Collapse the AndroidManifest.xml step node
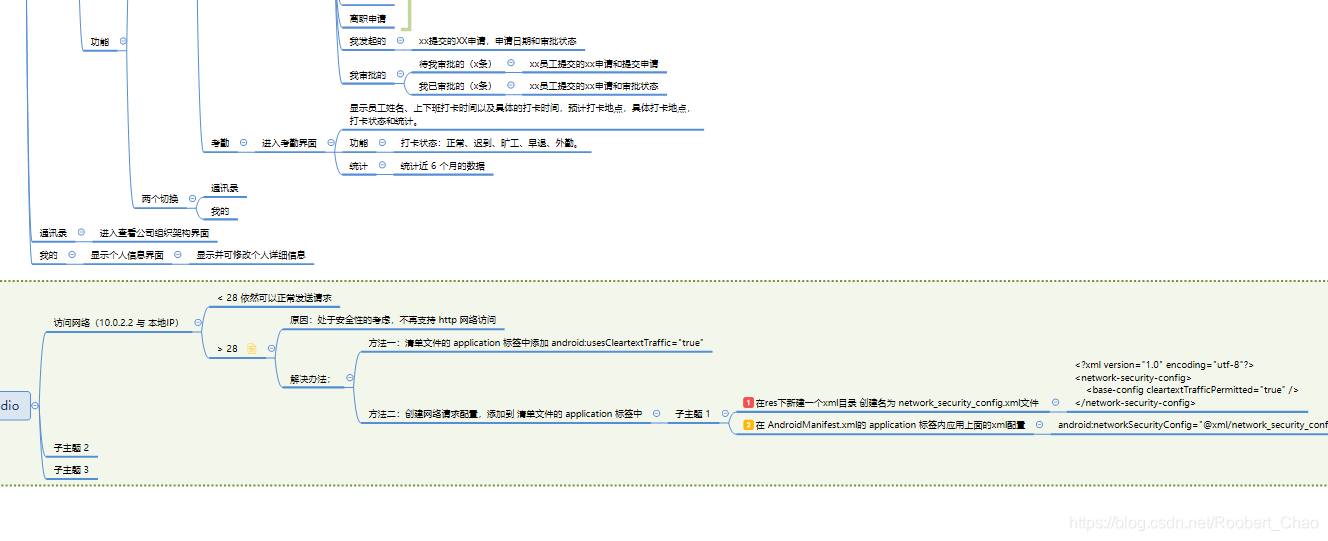This screenshot has width=1328, height=541. click(1038, 425)
